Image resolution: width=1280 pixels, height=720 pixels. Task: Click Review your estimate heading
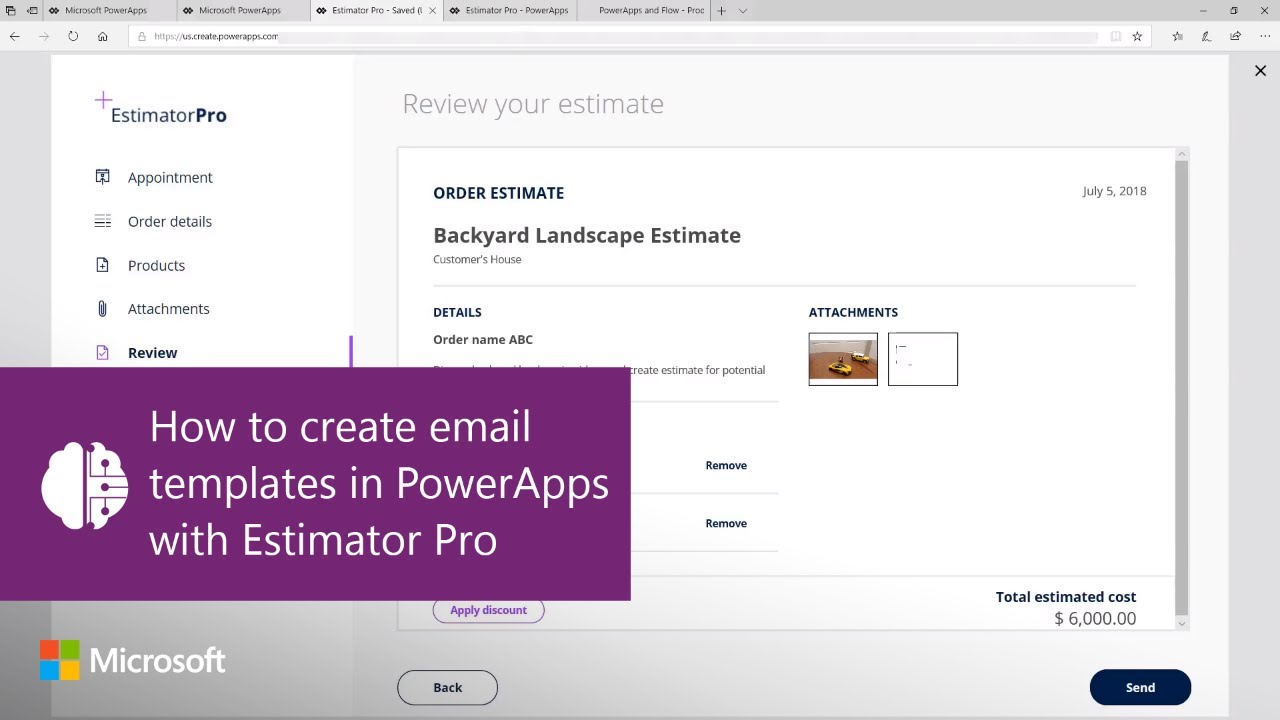pos(533,104)
